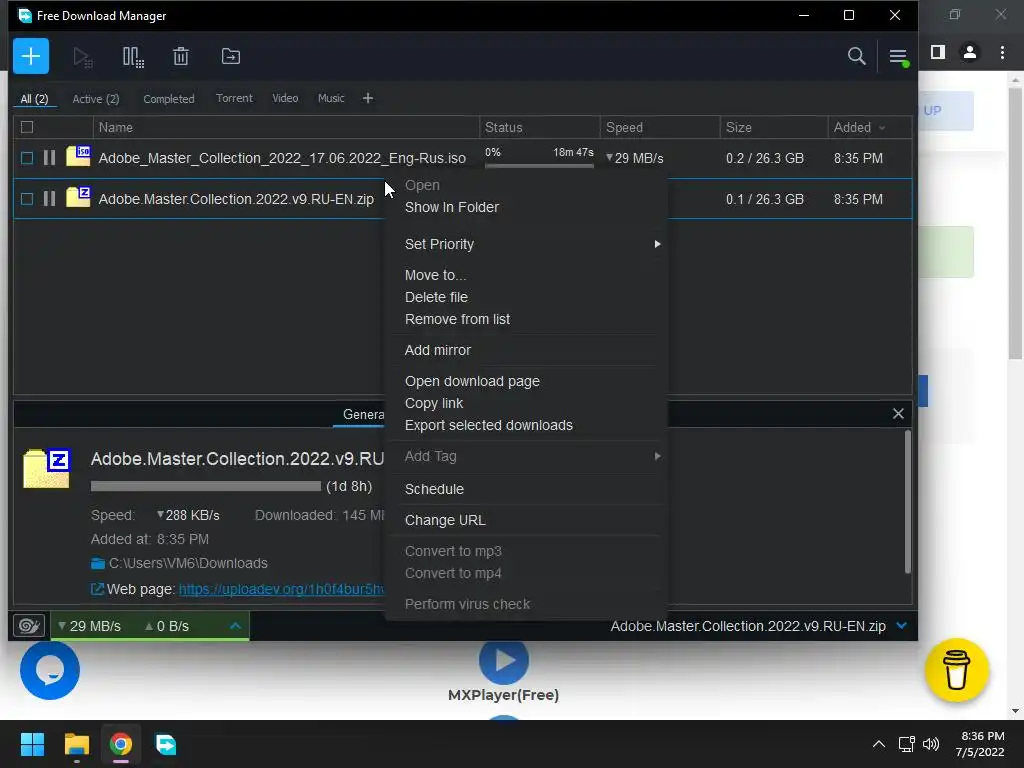This screenshot has width=1024, height=768.
Task: Click Free Download Manager taskbar icon
Action: tap(165, 744)
